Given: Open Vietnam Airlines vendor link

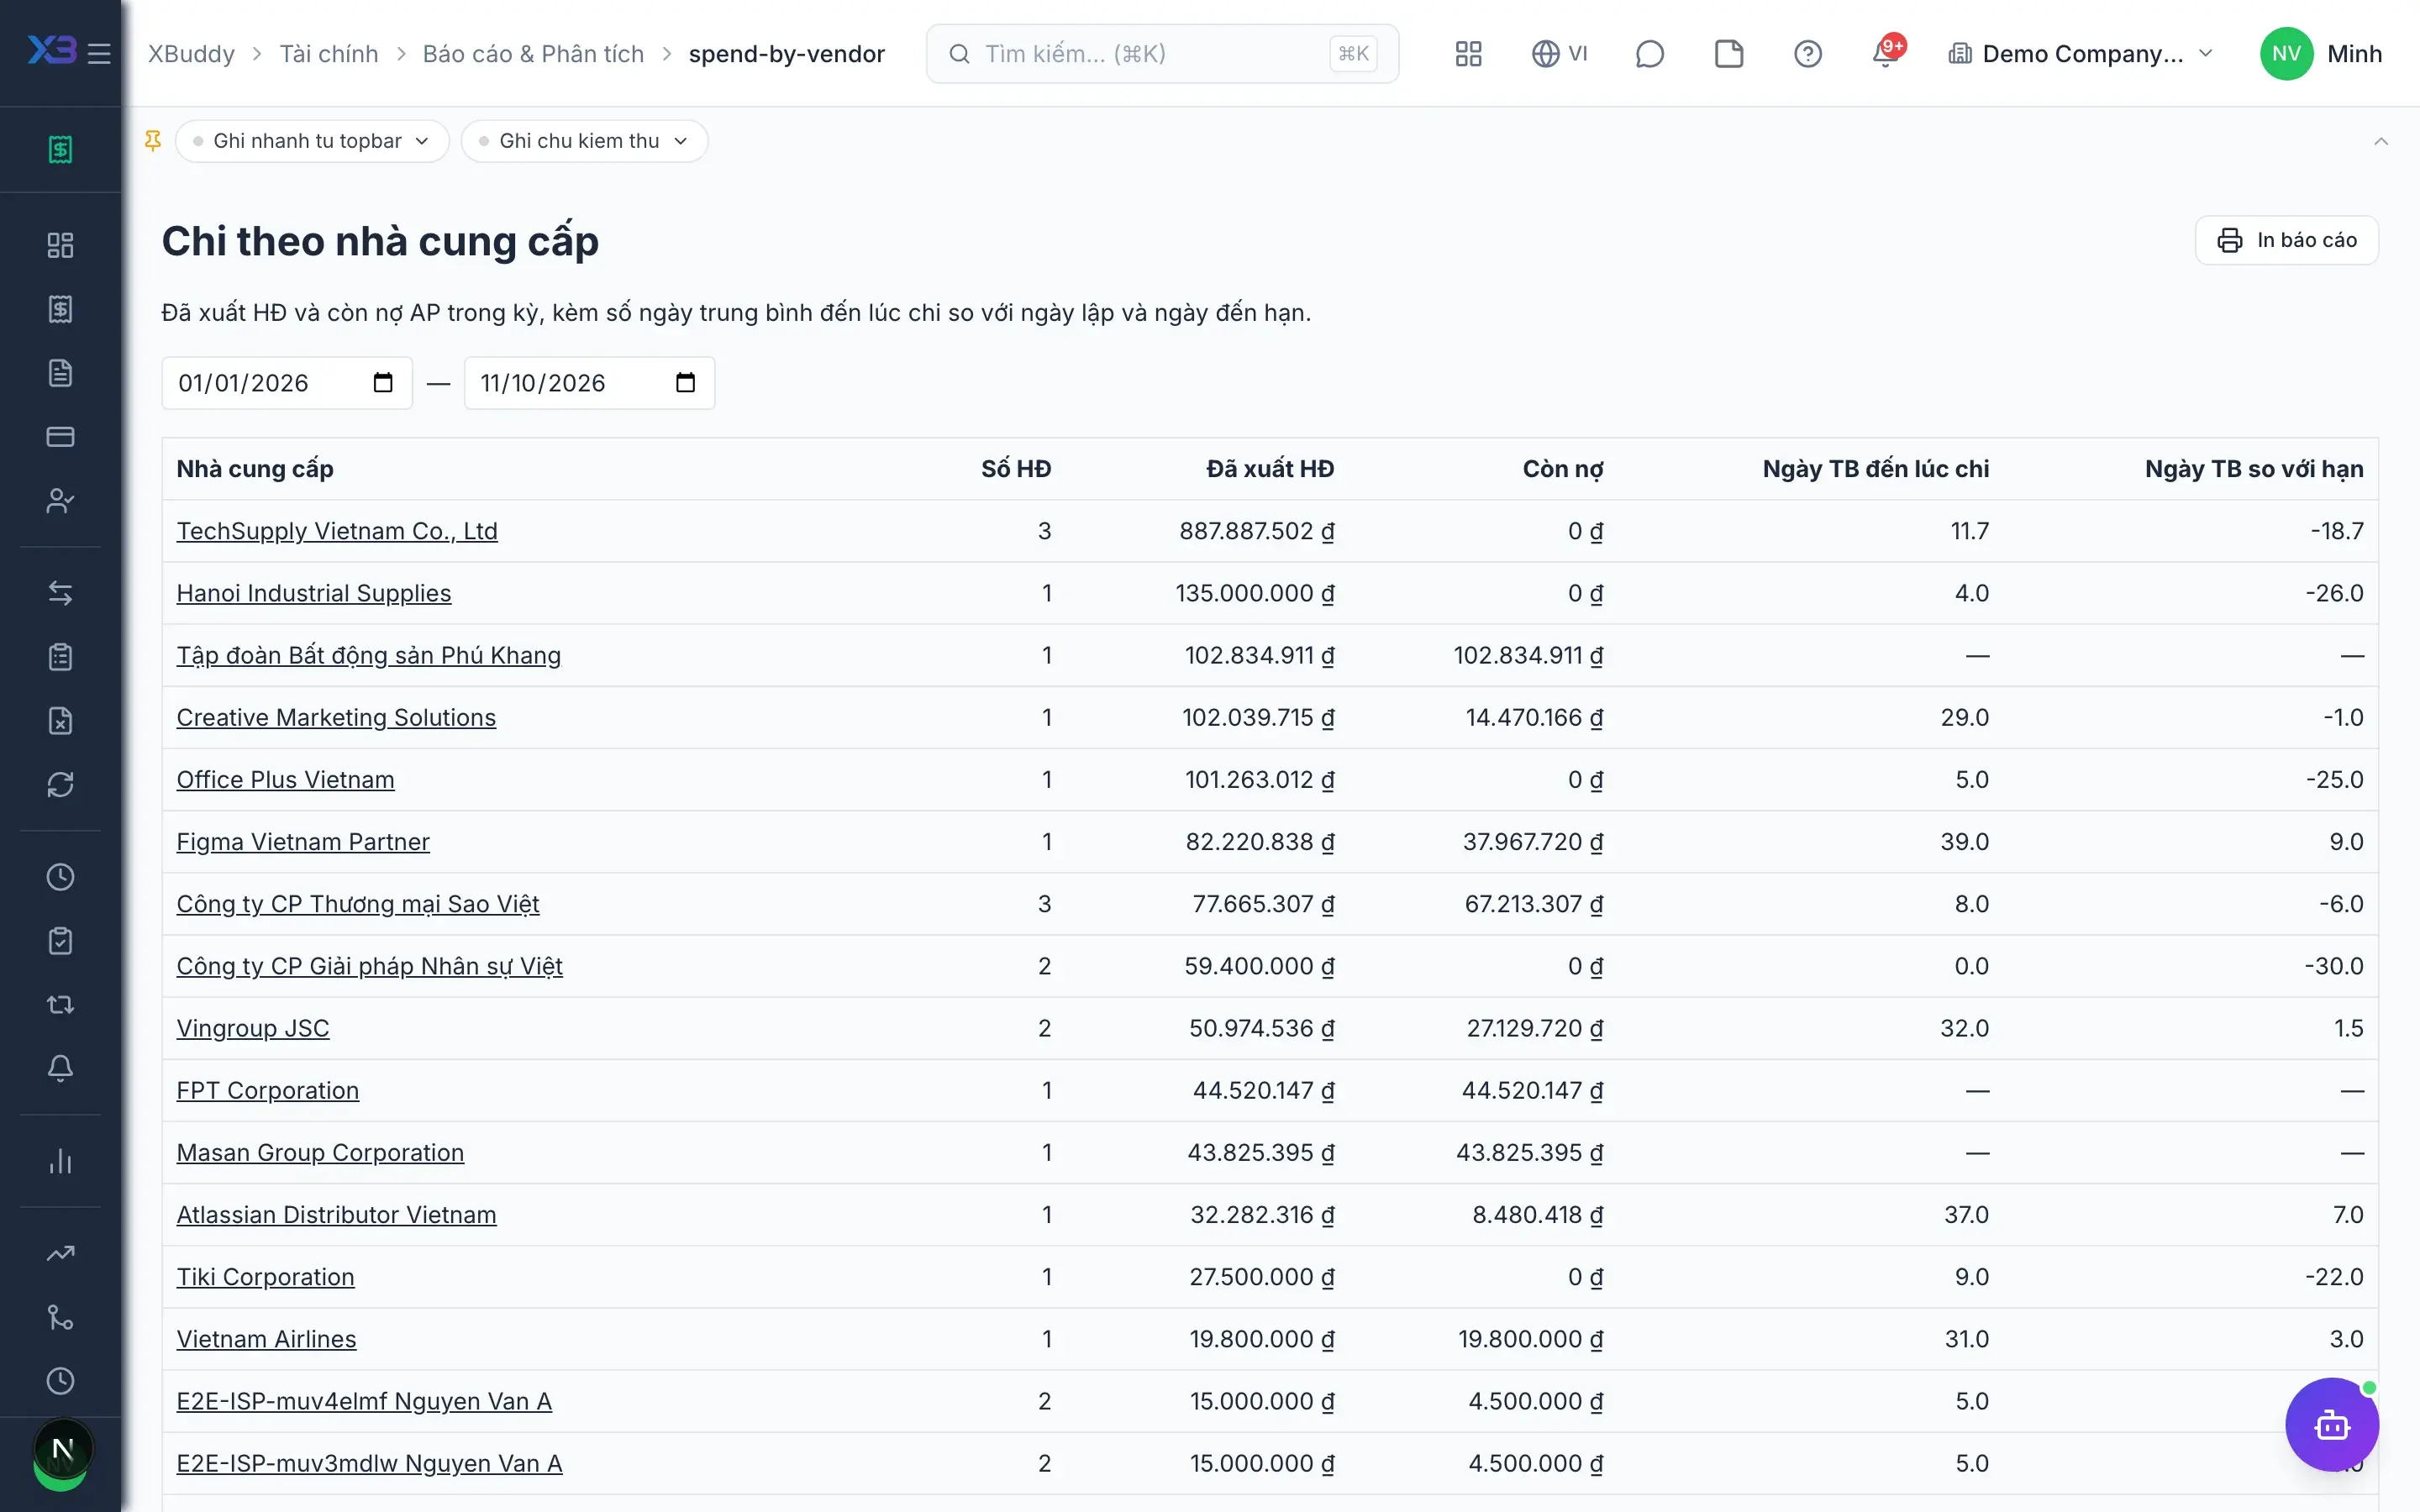Looking at the screenshot, I should point(266,1339).
